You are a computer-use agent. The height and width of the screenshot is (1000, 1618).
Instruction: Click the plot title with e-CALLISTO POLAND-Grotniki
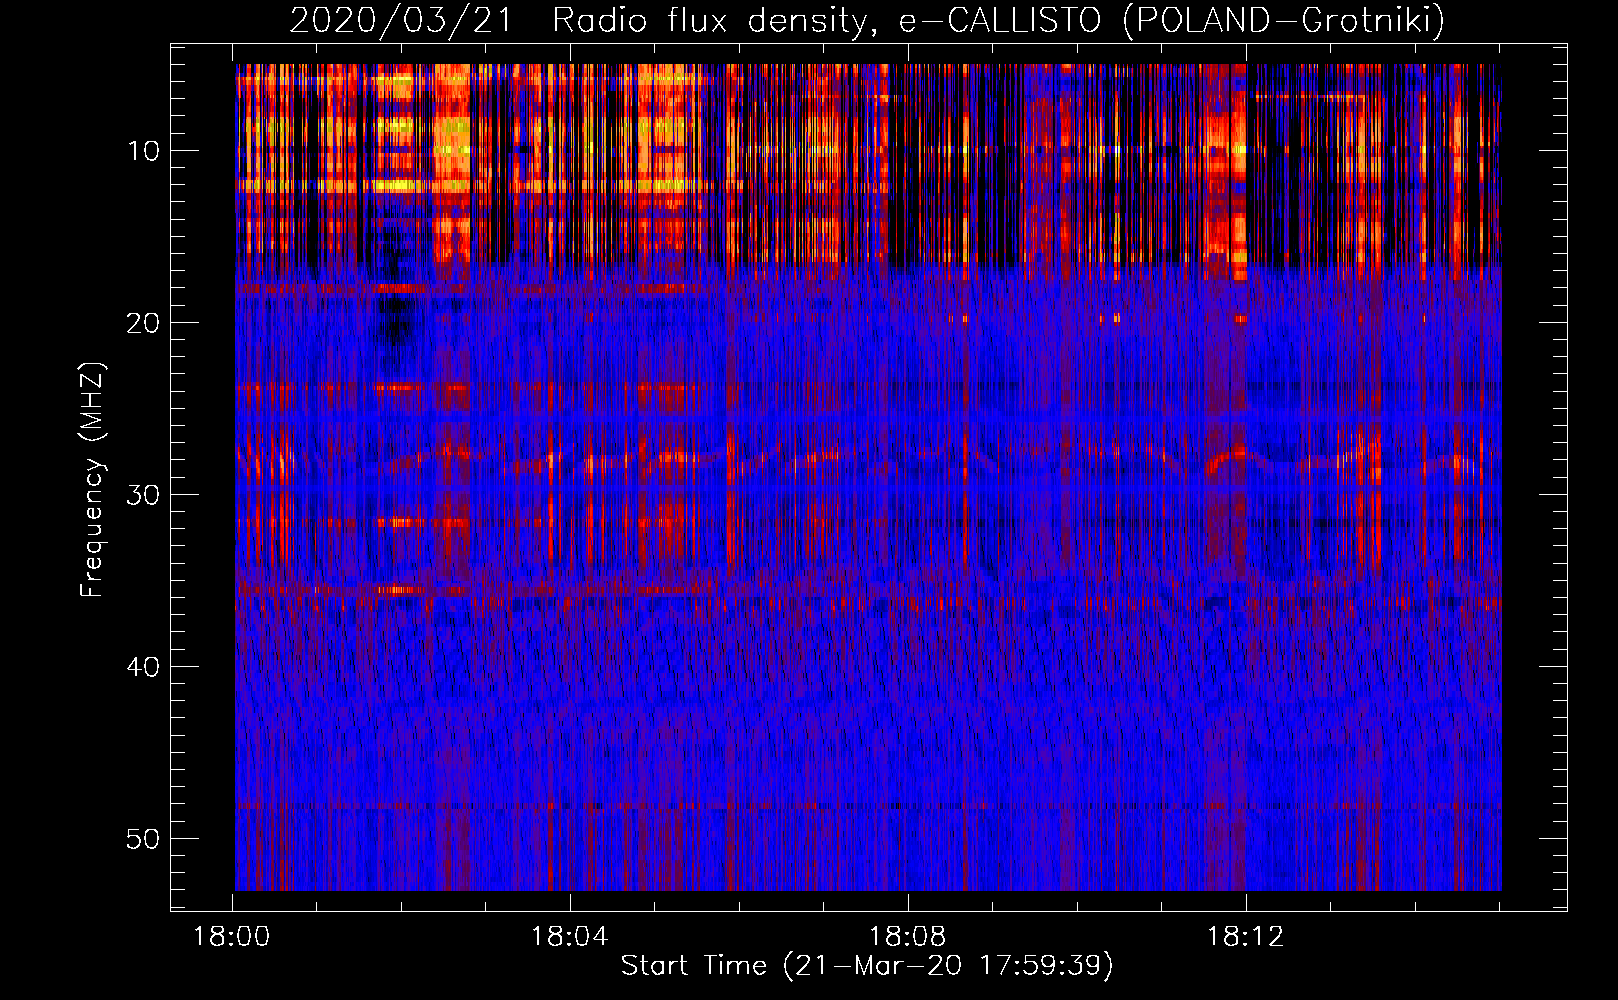tap(867, 20)
